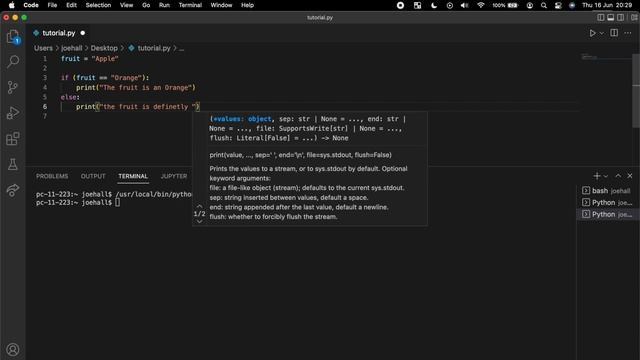Open the Source Control view
This screenshot has height=360, width=640.
(13, 87)
